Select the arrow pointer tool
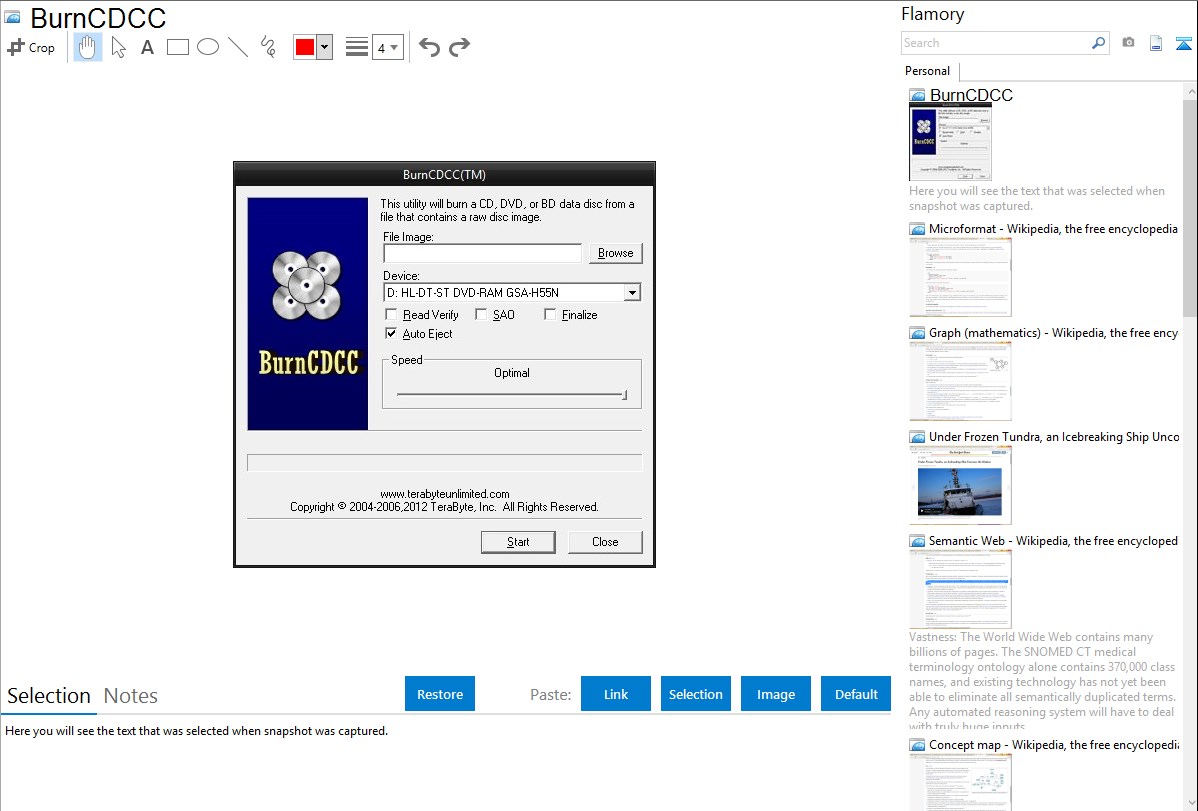This screenshot has height=811, width=1198. (118, 47)
